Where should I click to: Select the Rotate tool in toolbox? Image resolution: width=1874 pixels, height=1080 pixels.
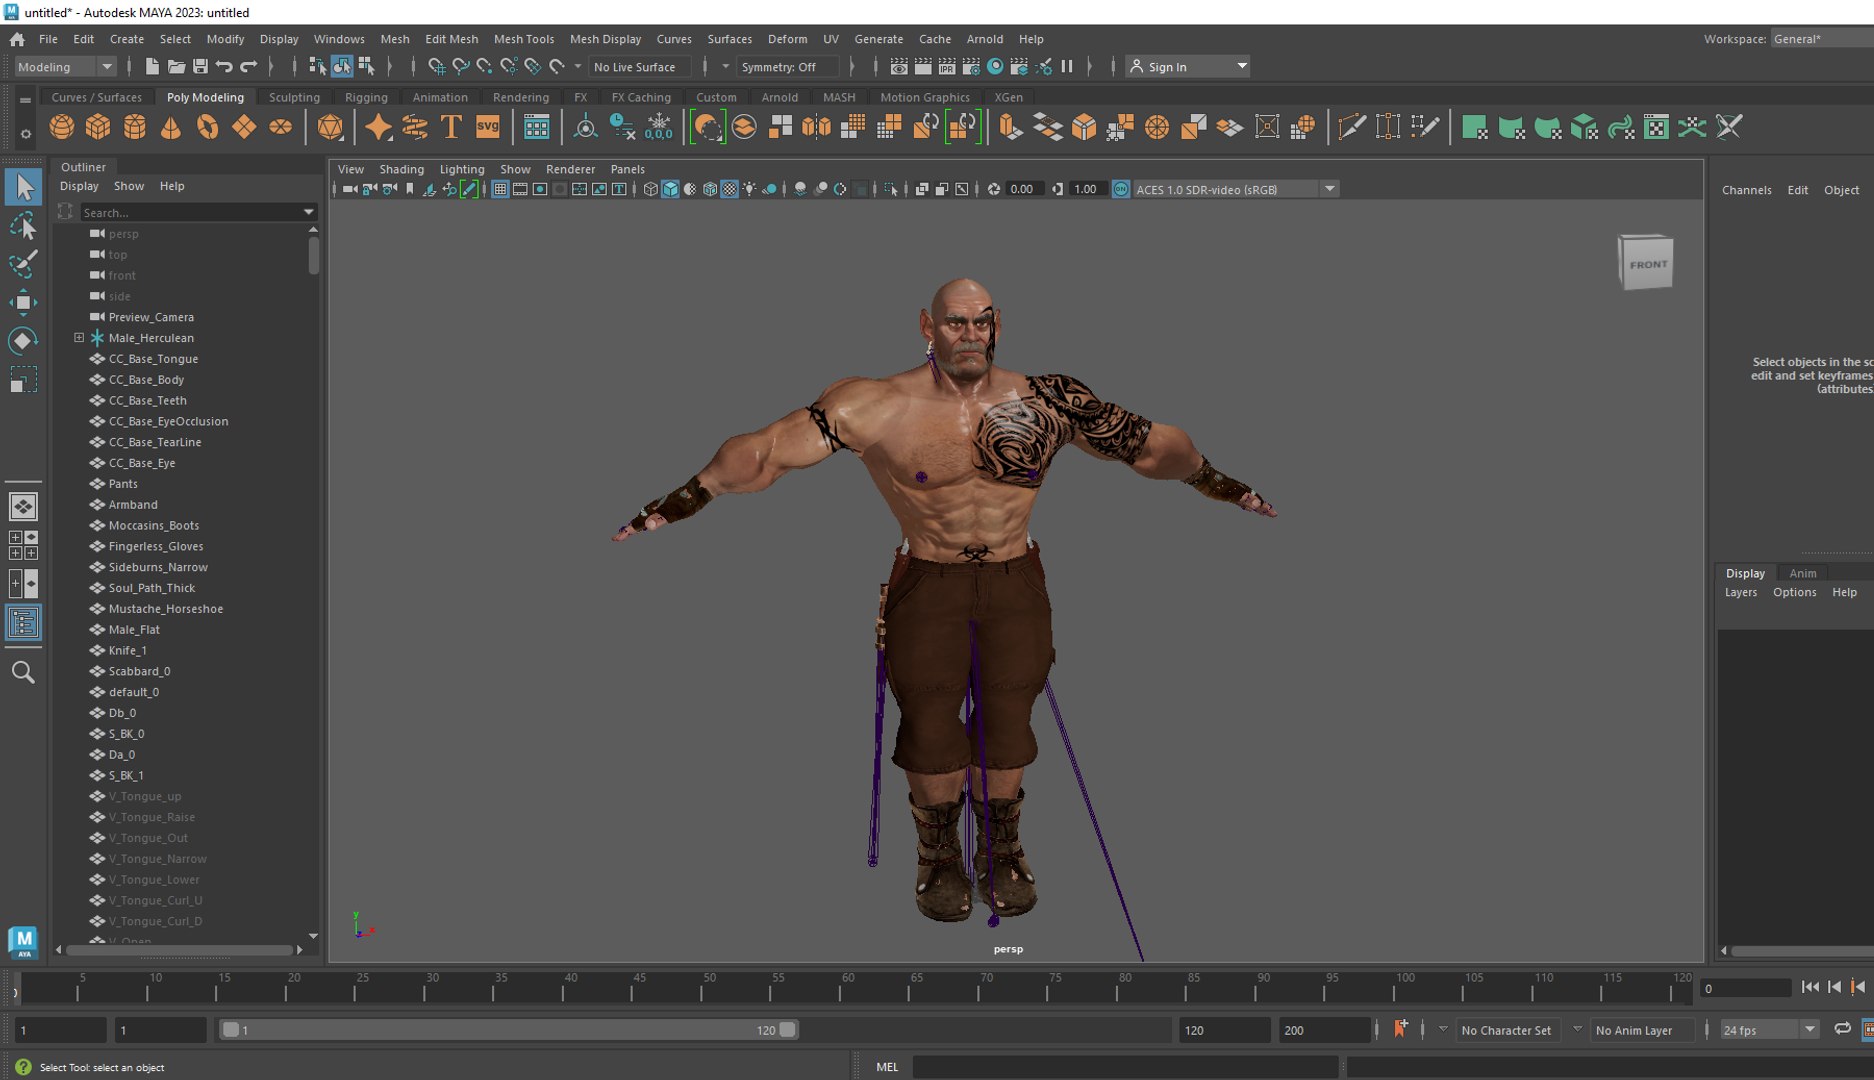pos(23,341)
